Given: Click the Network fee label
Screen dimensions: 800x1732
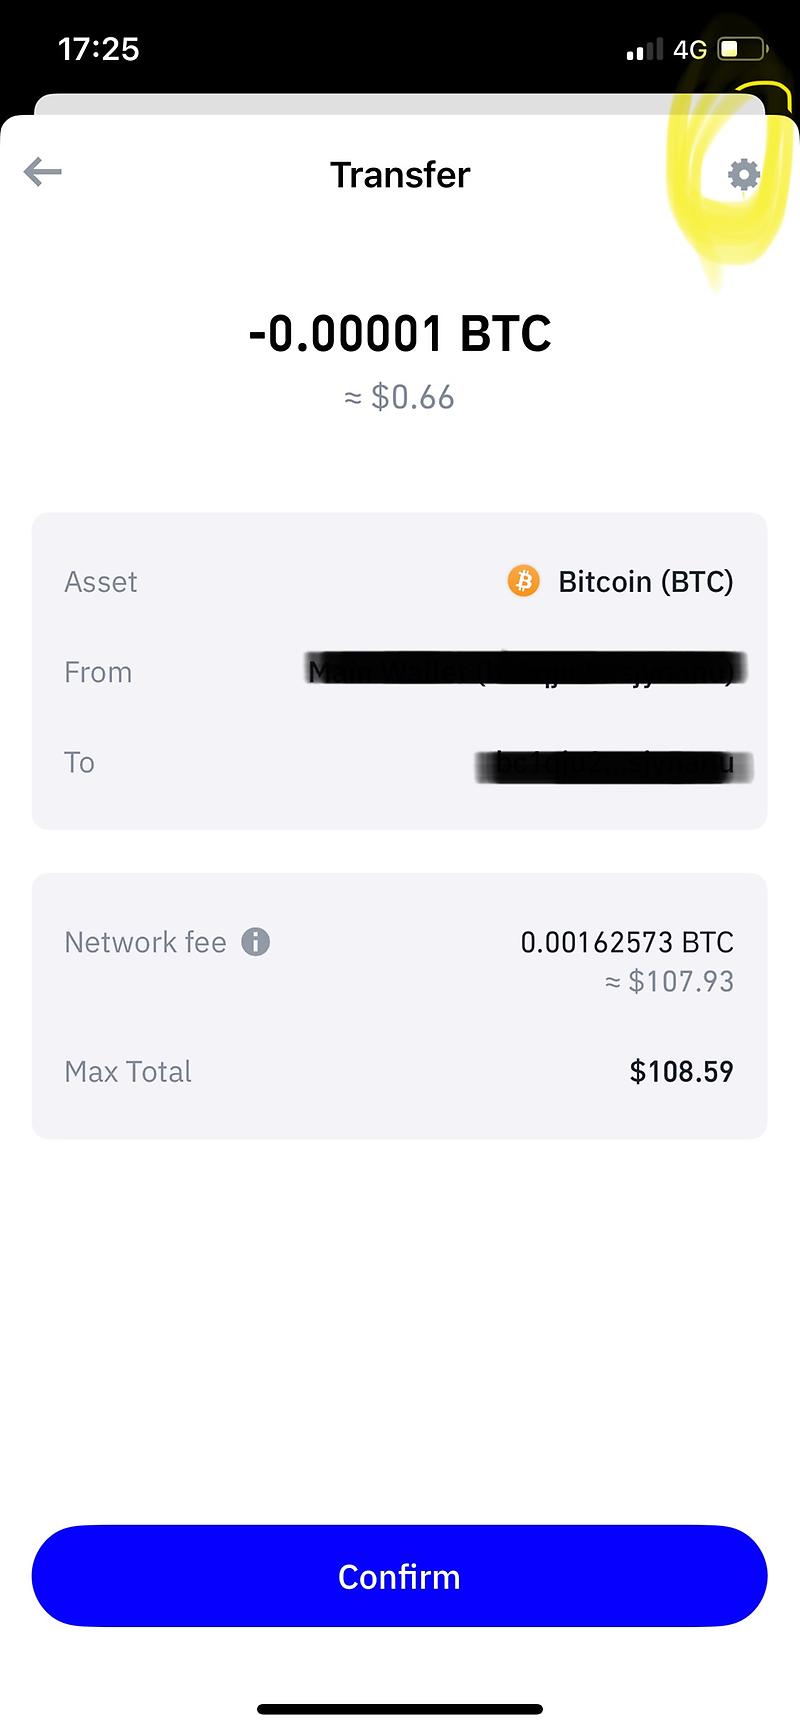Looking at the screenshot, I should [x=146, y=942].
